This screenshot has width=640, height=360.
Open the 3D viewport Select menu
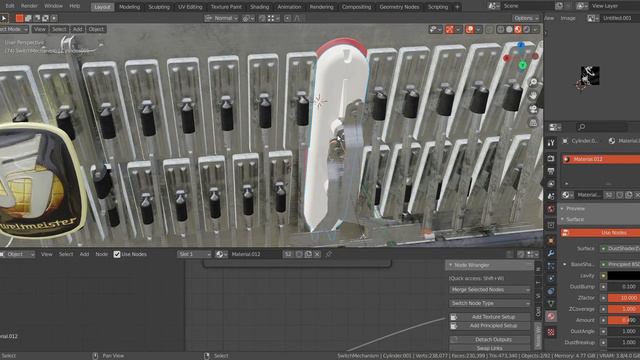click(x=58, y=29)
